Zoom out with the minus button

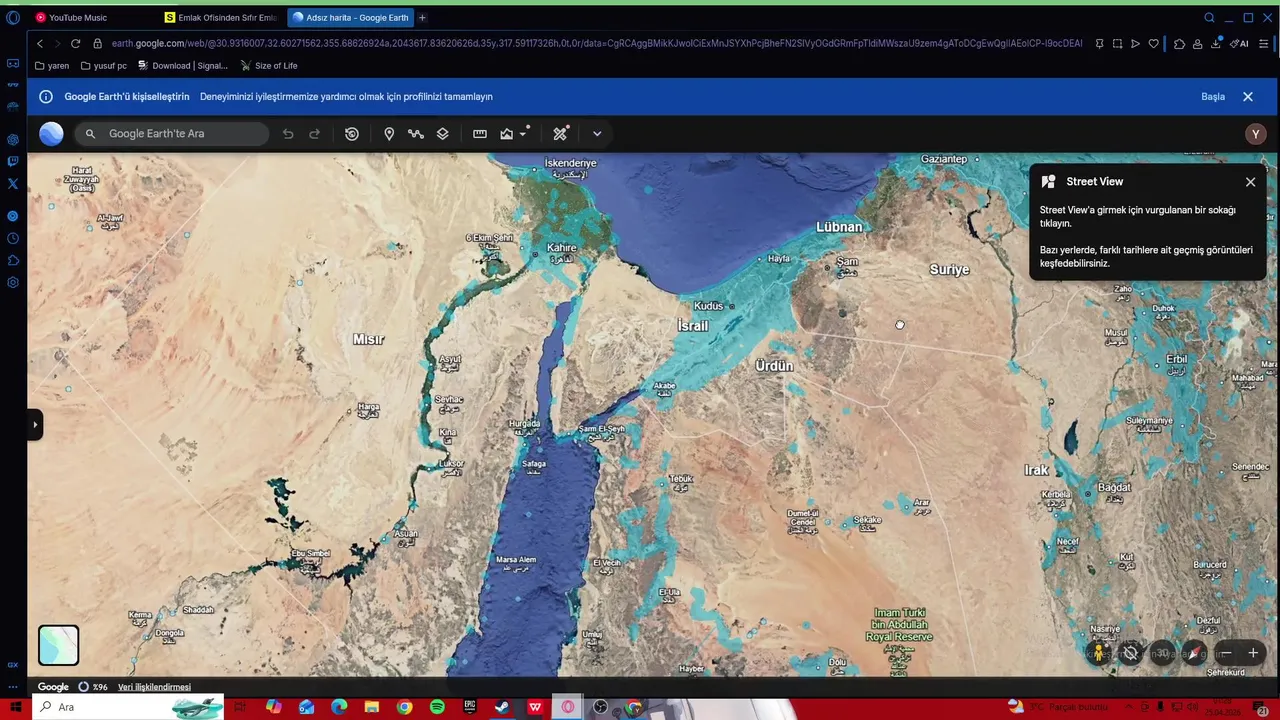(x=1226, y=653)
